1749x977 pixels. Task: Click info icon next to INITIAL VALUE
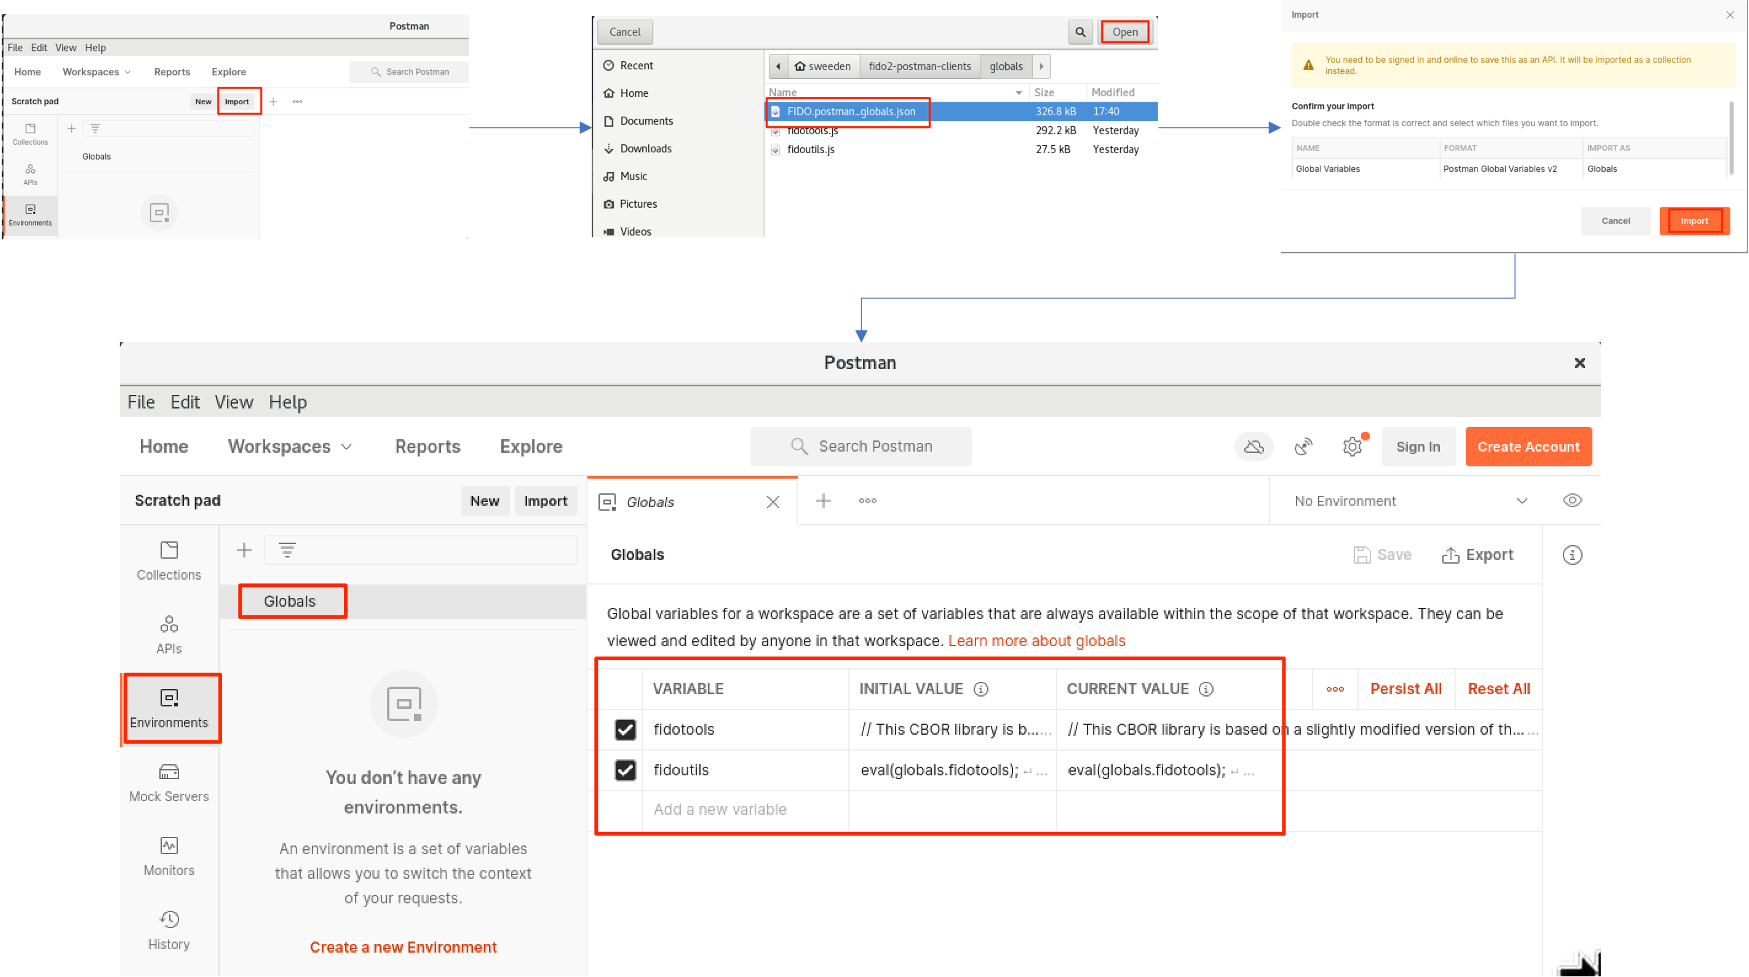point(981,689)
